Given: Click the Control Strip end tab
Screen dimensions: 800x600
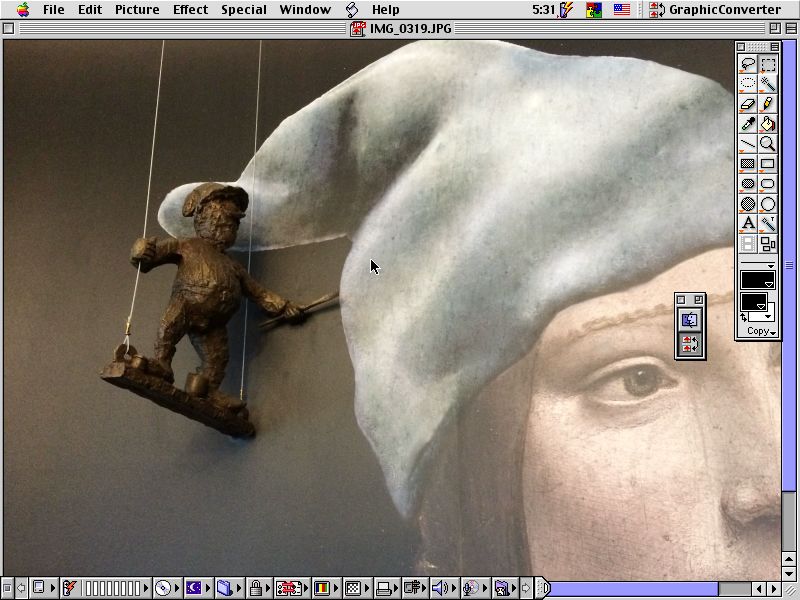Looking at the screenshot, I should [544, 588].
